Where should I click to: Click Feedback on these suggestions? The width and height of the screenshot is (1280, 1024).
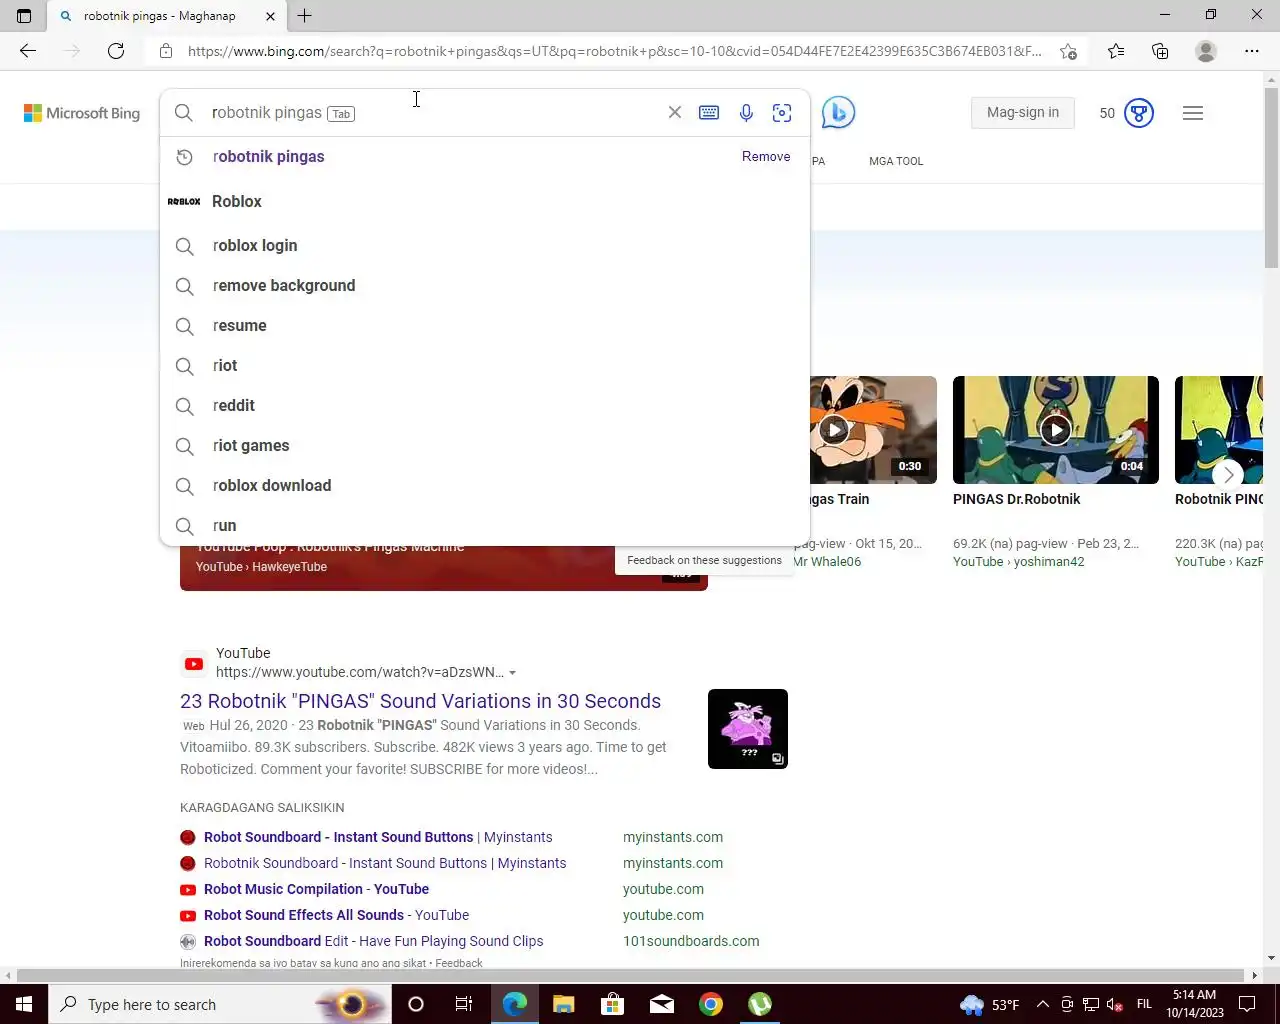tap(704, 560)
